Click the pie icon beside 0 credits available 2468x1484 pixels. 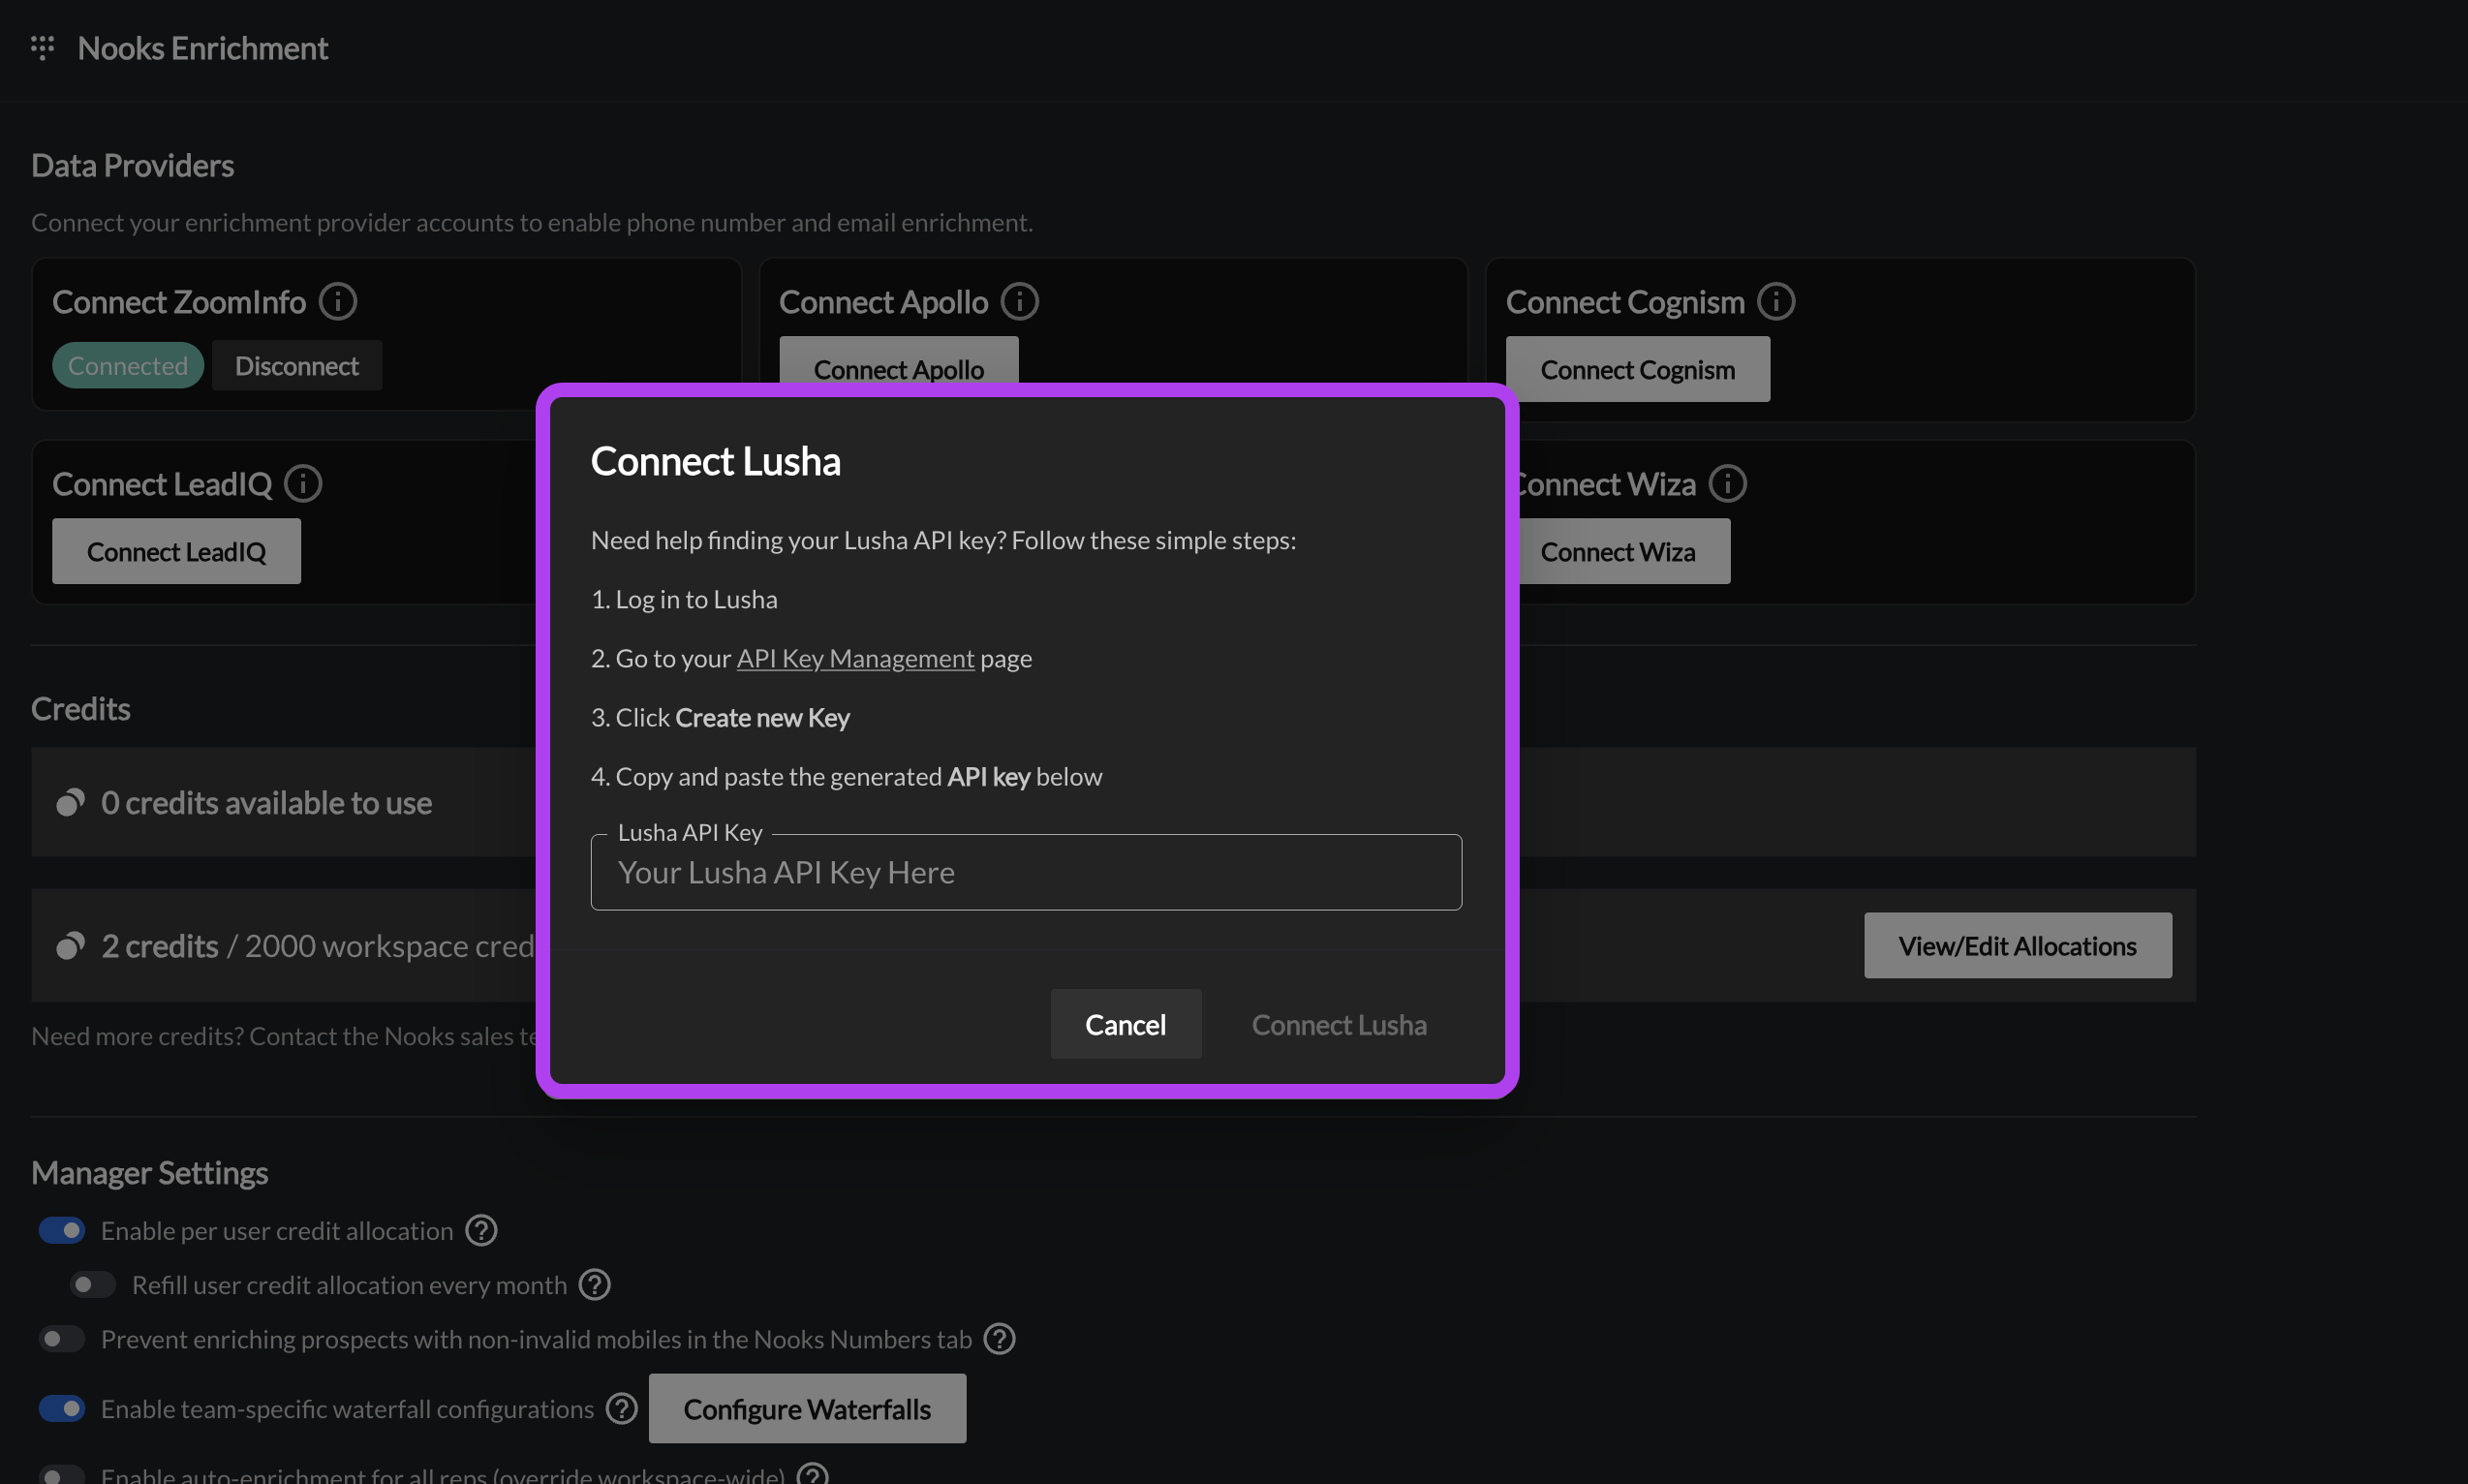tap(70, 802)
